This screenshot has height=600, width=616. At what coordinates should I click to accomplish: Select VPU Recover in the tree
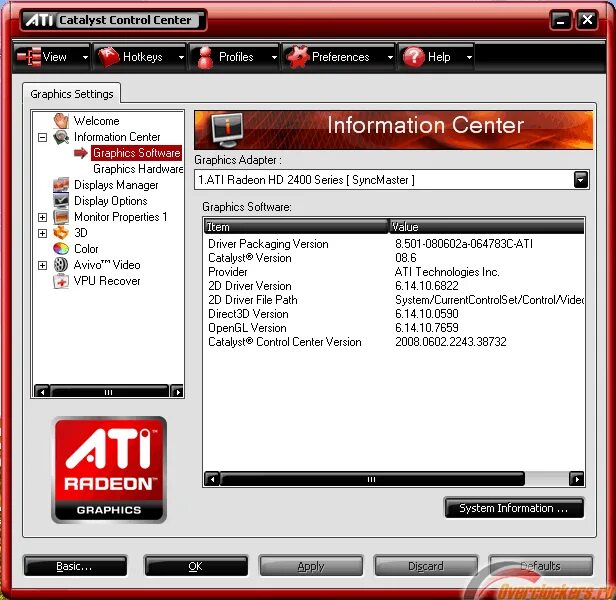107,281
